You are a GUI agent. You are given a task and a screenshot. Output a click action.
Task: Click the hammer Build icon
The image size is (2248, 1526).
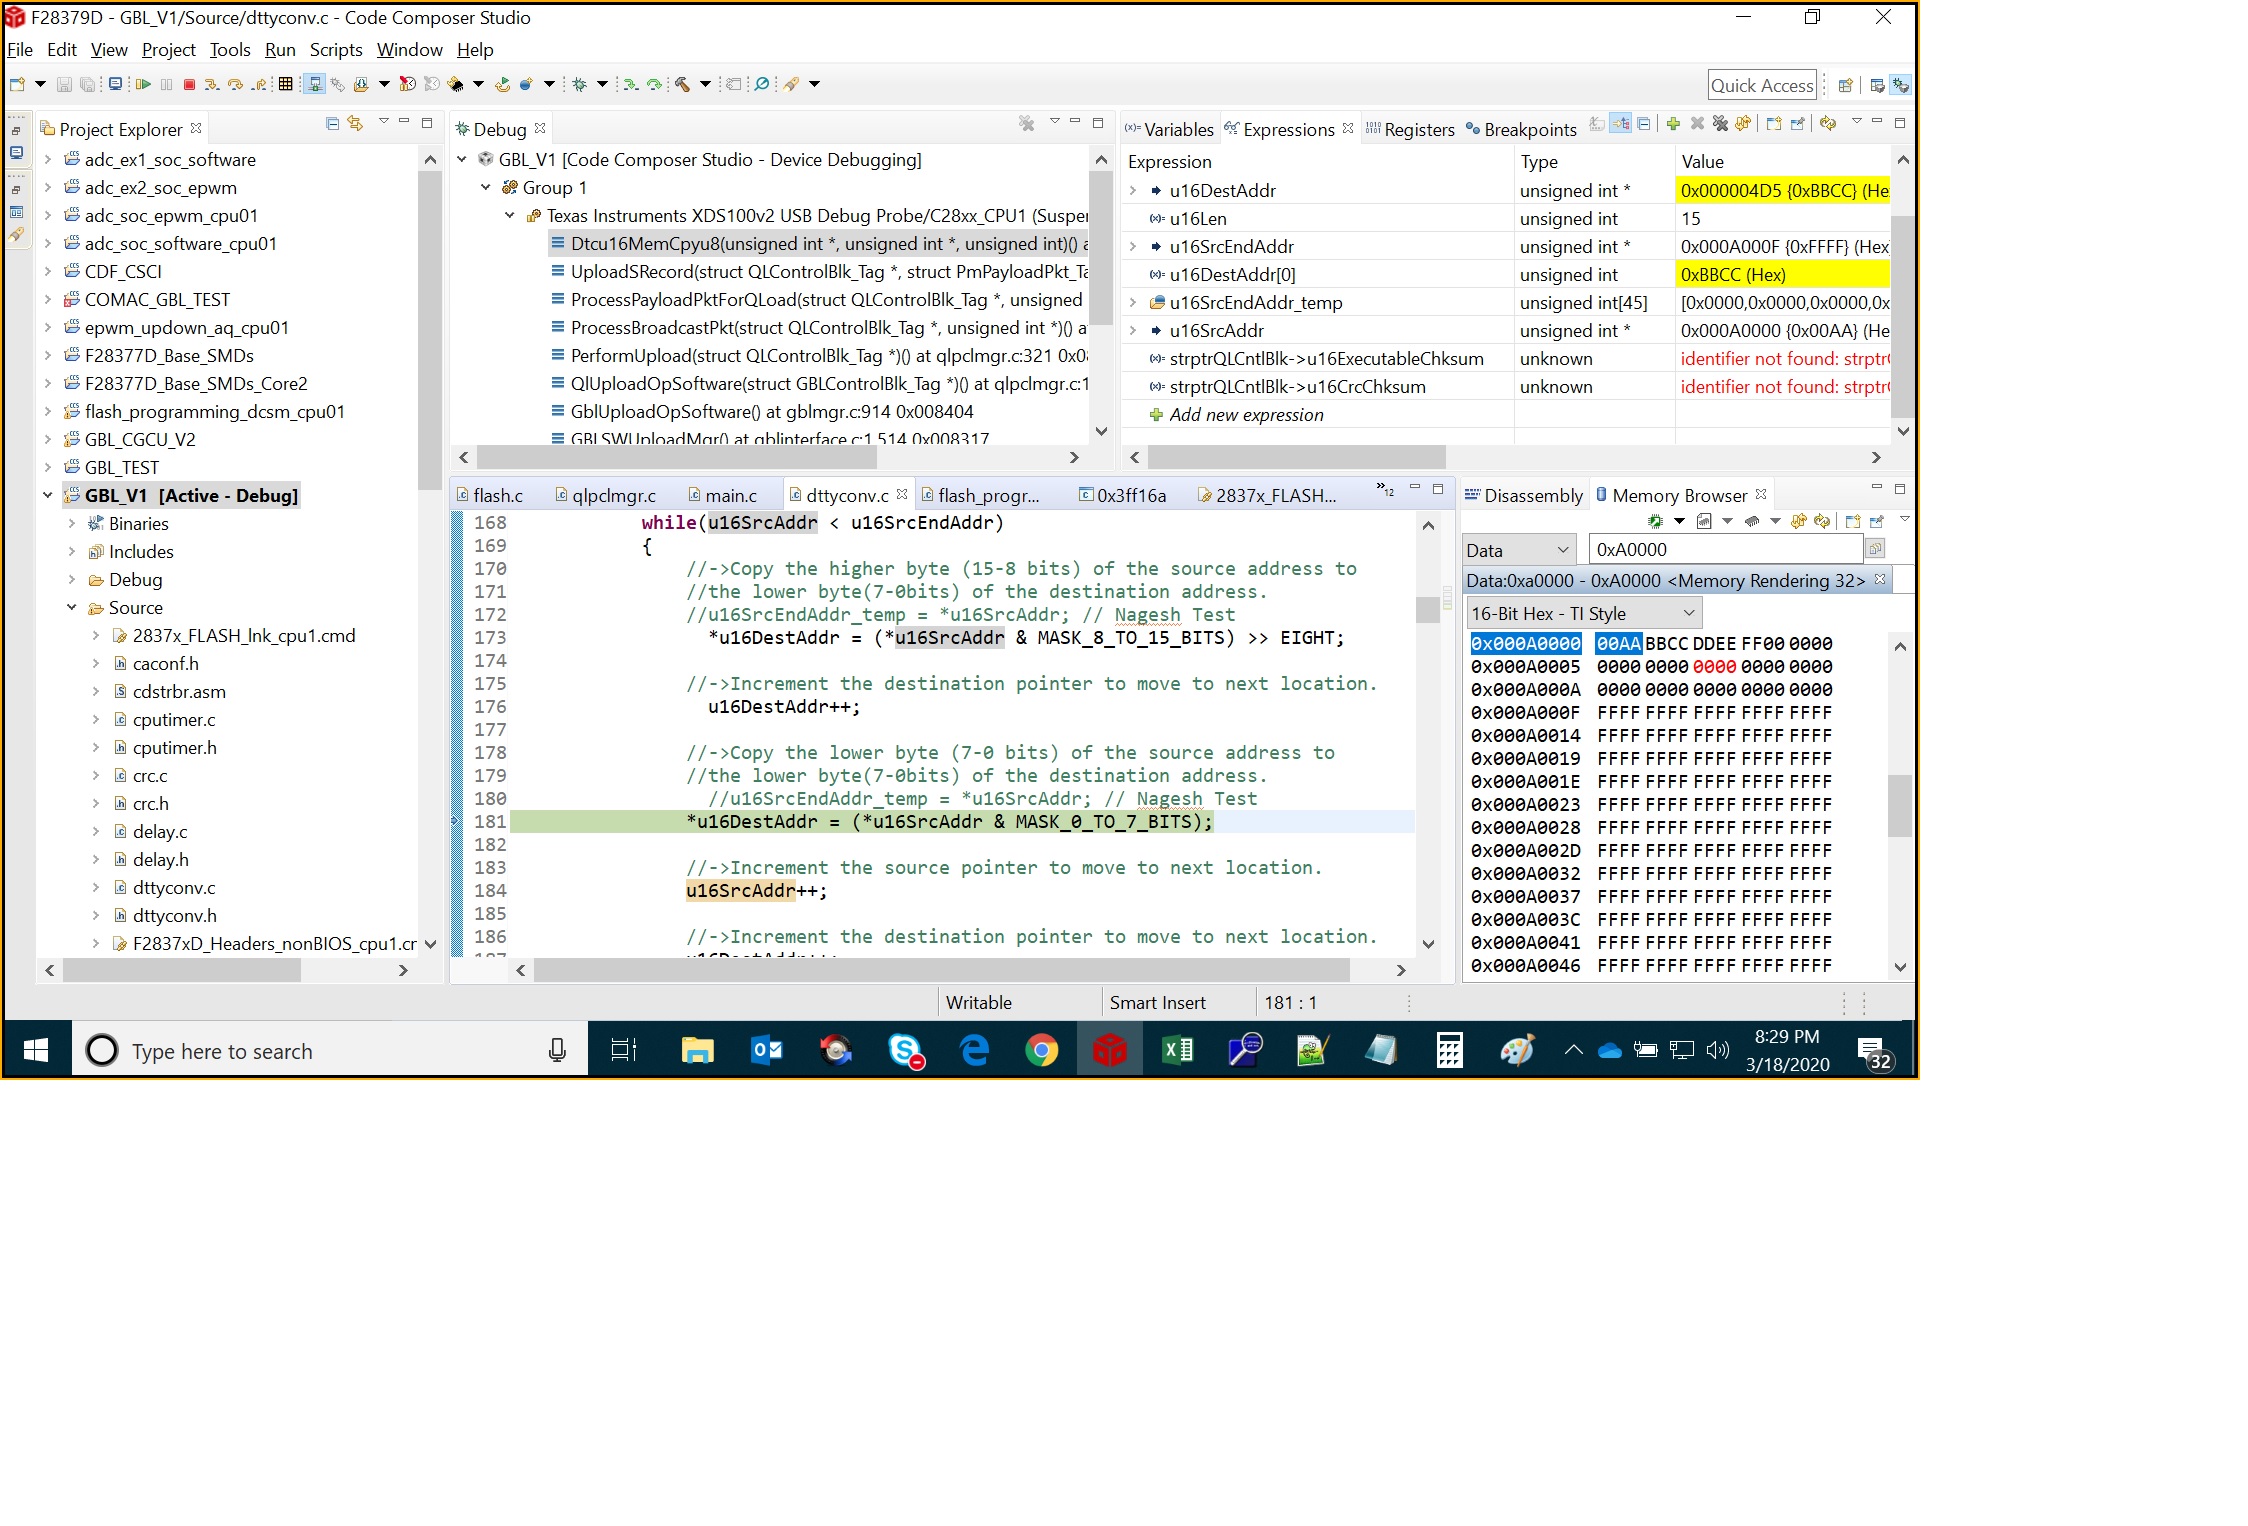click(683, 84)
